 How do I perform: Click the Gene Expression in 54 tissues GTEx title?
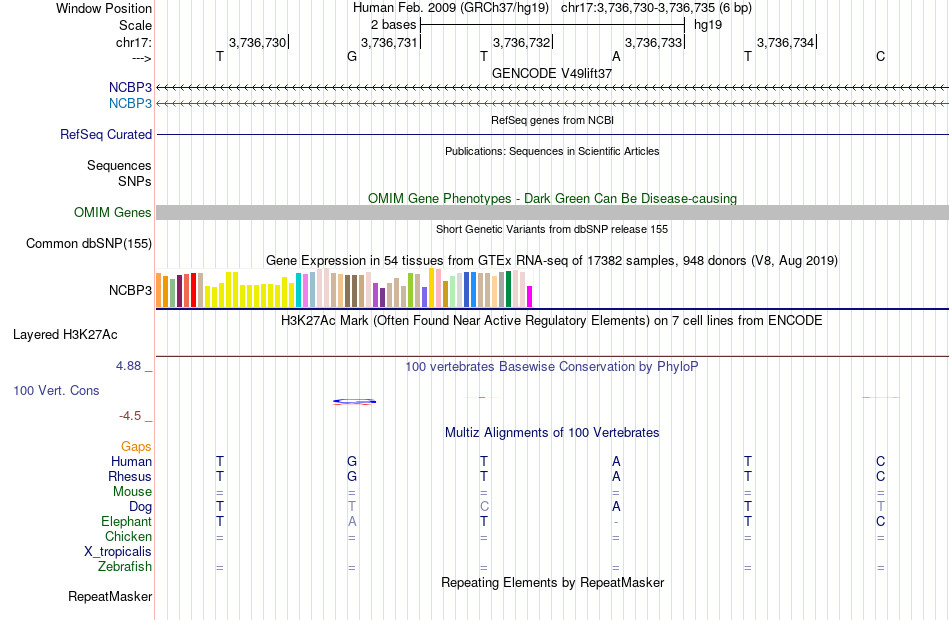[552, 261]
